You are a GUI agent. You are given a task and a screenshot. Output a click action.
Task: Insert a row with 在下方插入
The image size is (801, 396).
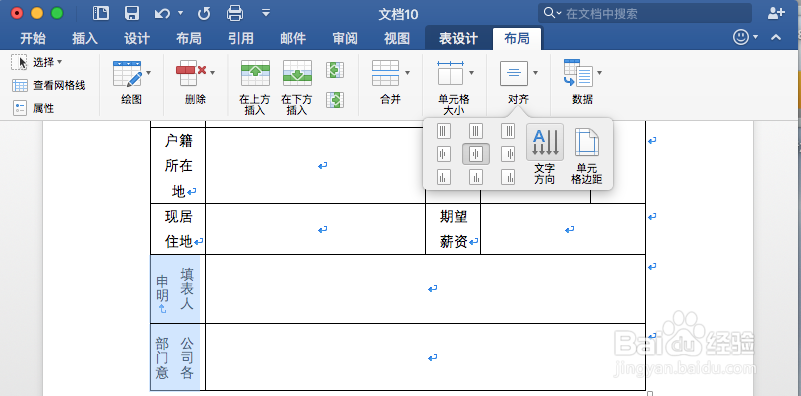pyautogui.click(x=297, y=87)
